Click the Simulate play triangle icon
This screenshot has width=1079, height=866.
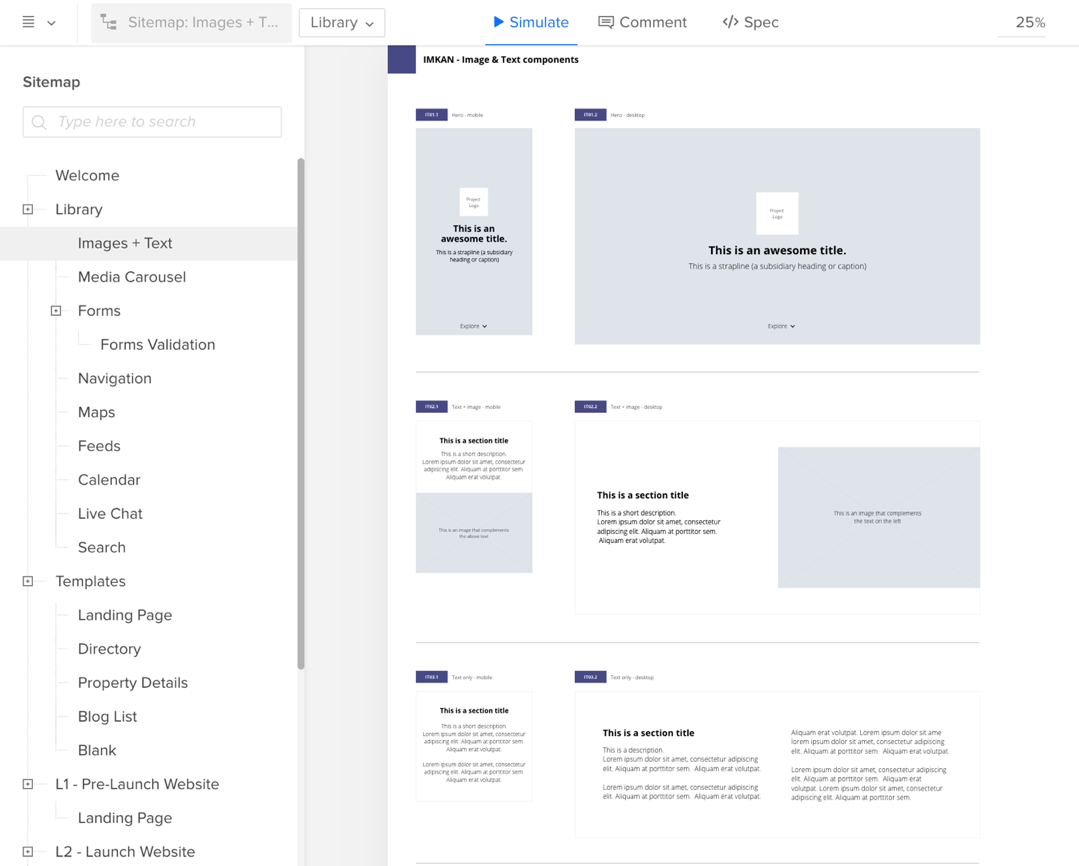[x=498, y=22]
